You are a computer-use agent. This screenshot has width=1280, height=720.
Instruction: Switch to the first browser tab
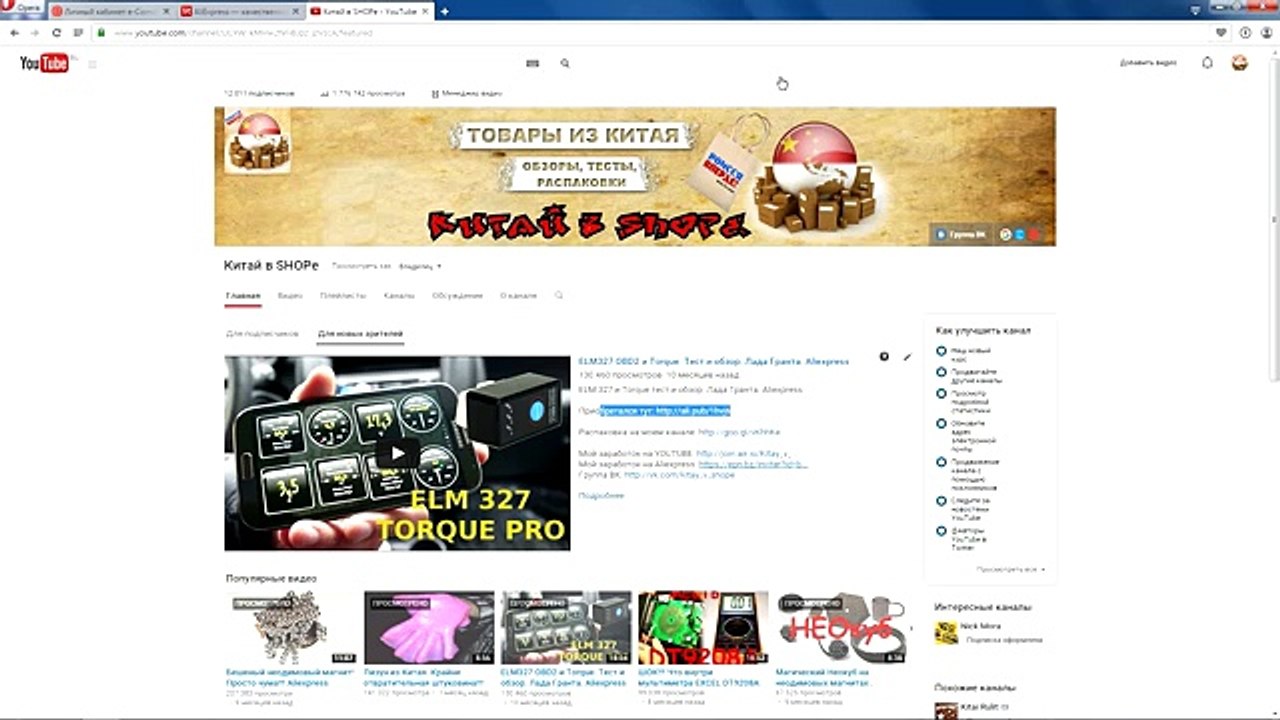[111, 11]
